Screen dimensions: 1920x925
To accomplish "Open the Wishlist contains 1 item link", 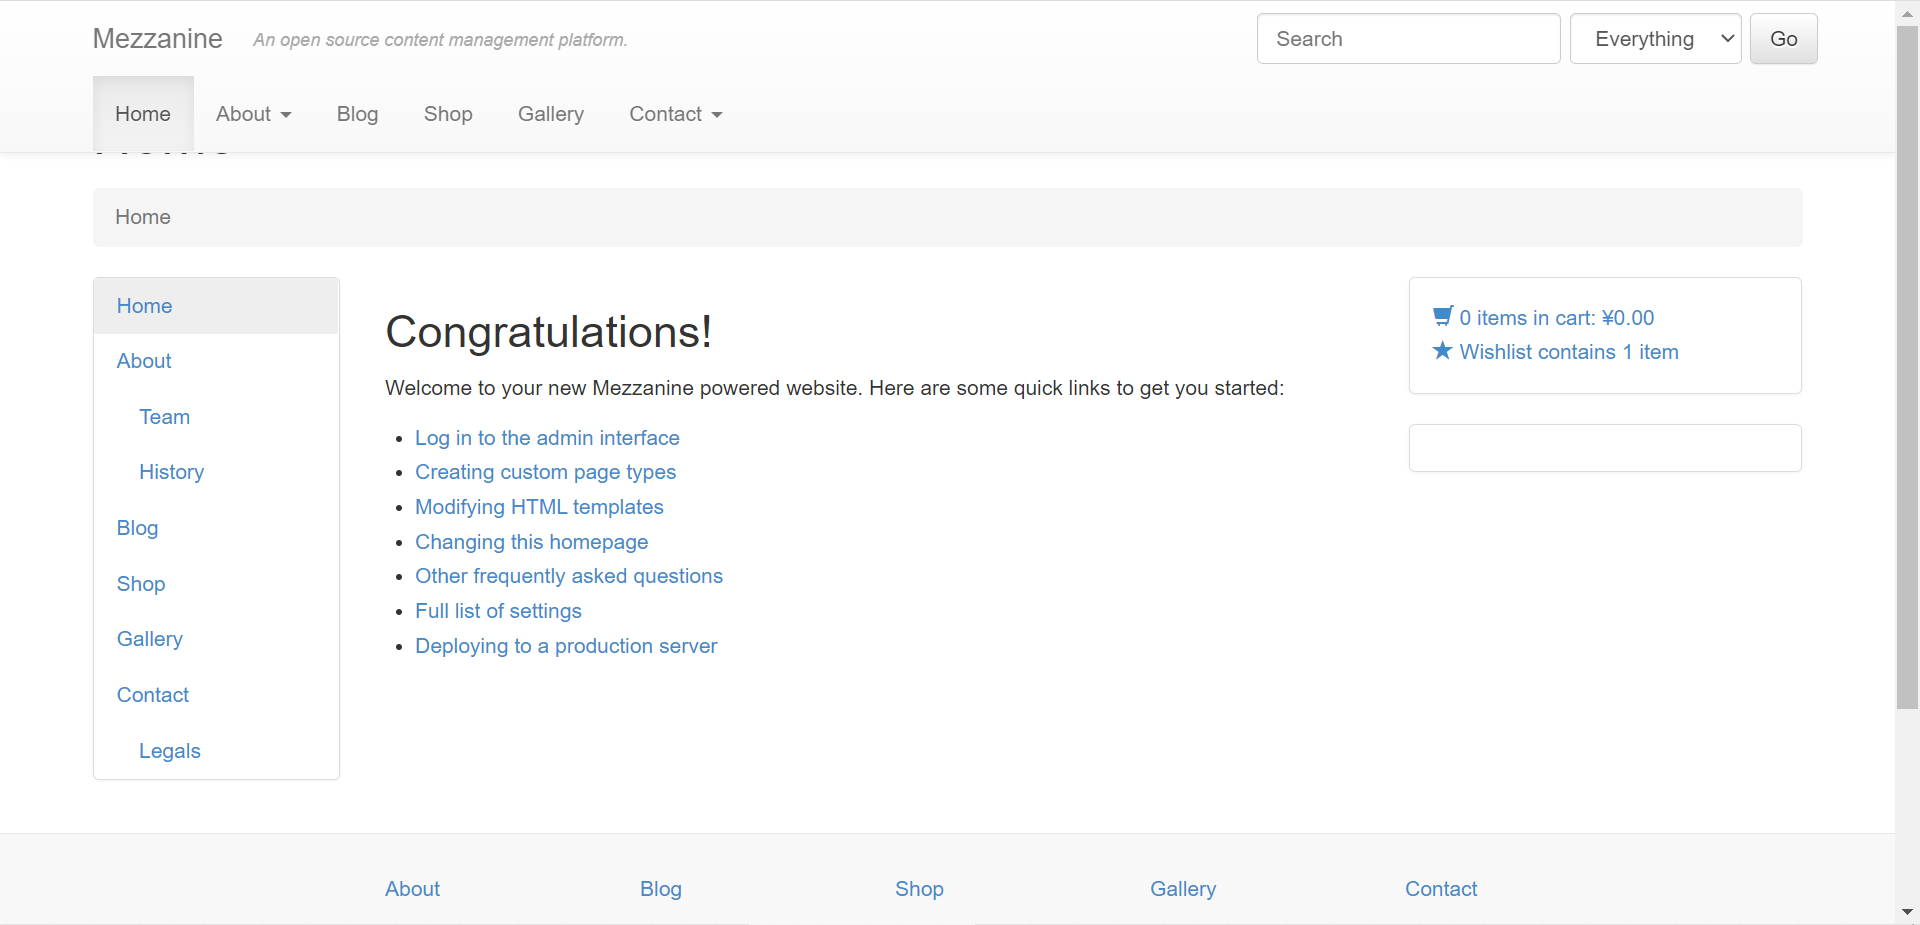I will tap(1569, 352).
